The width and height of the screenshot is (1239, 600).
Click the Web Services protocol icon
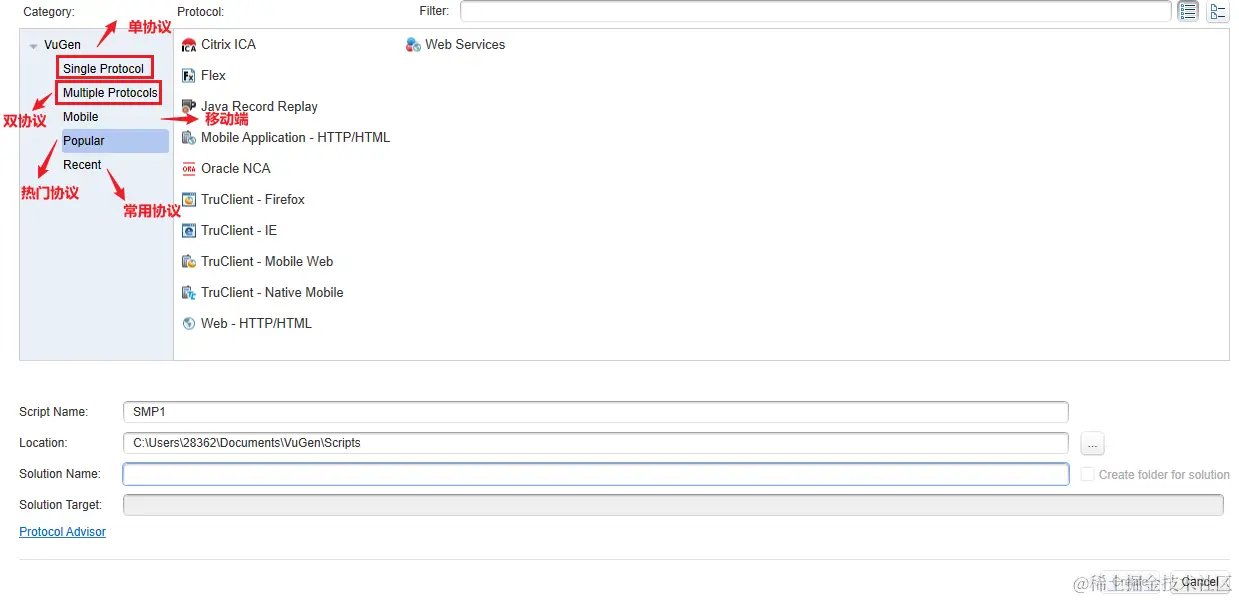coord(413,45)
